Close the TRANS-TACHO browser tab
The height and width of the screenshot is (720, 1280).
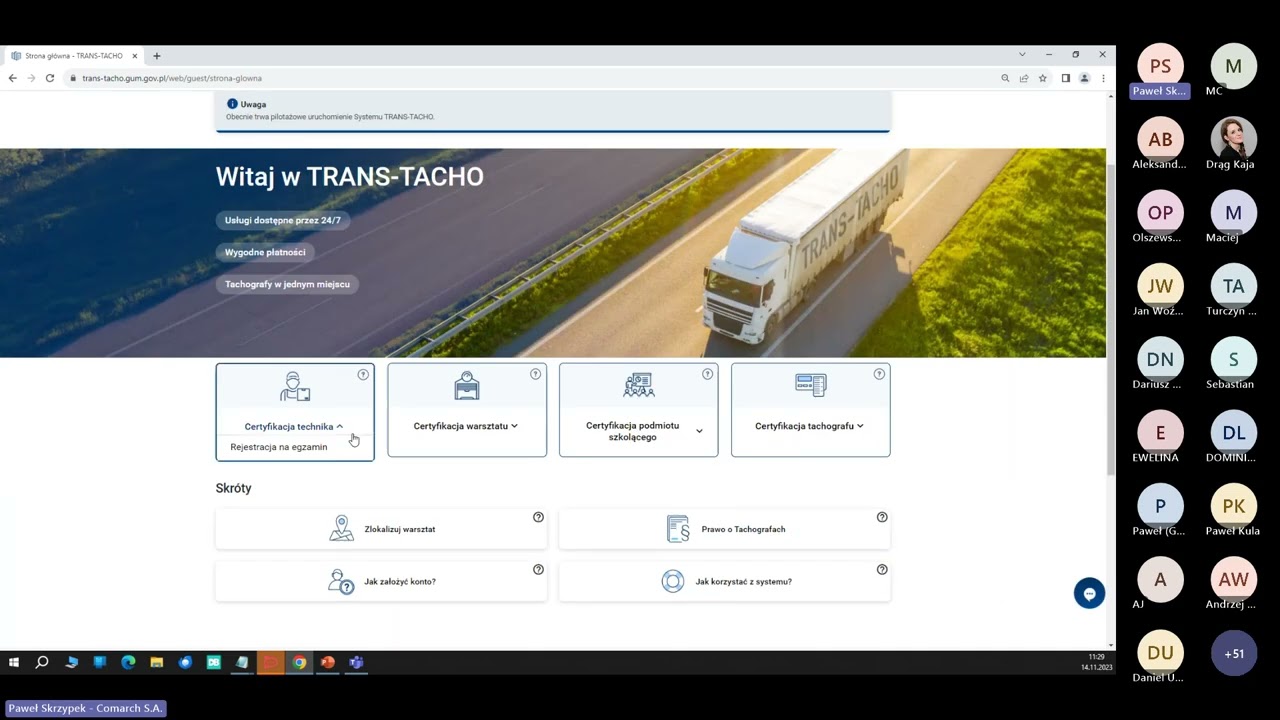134,56
